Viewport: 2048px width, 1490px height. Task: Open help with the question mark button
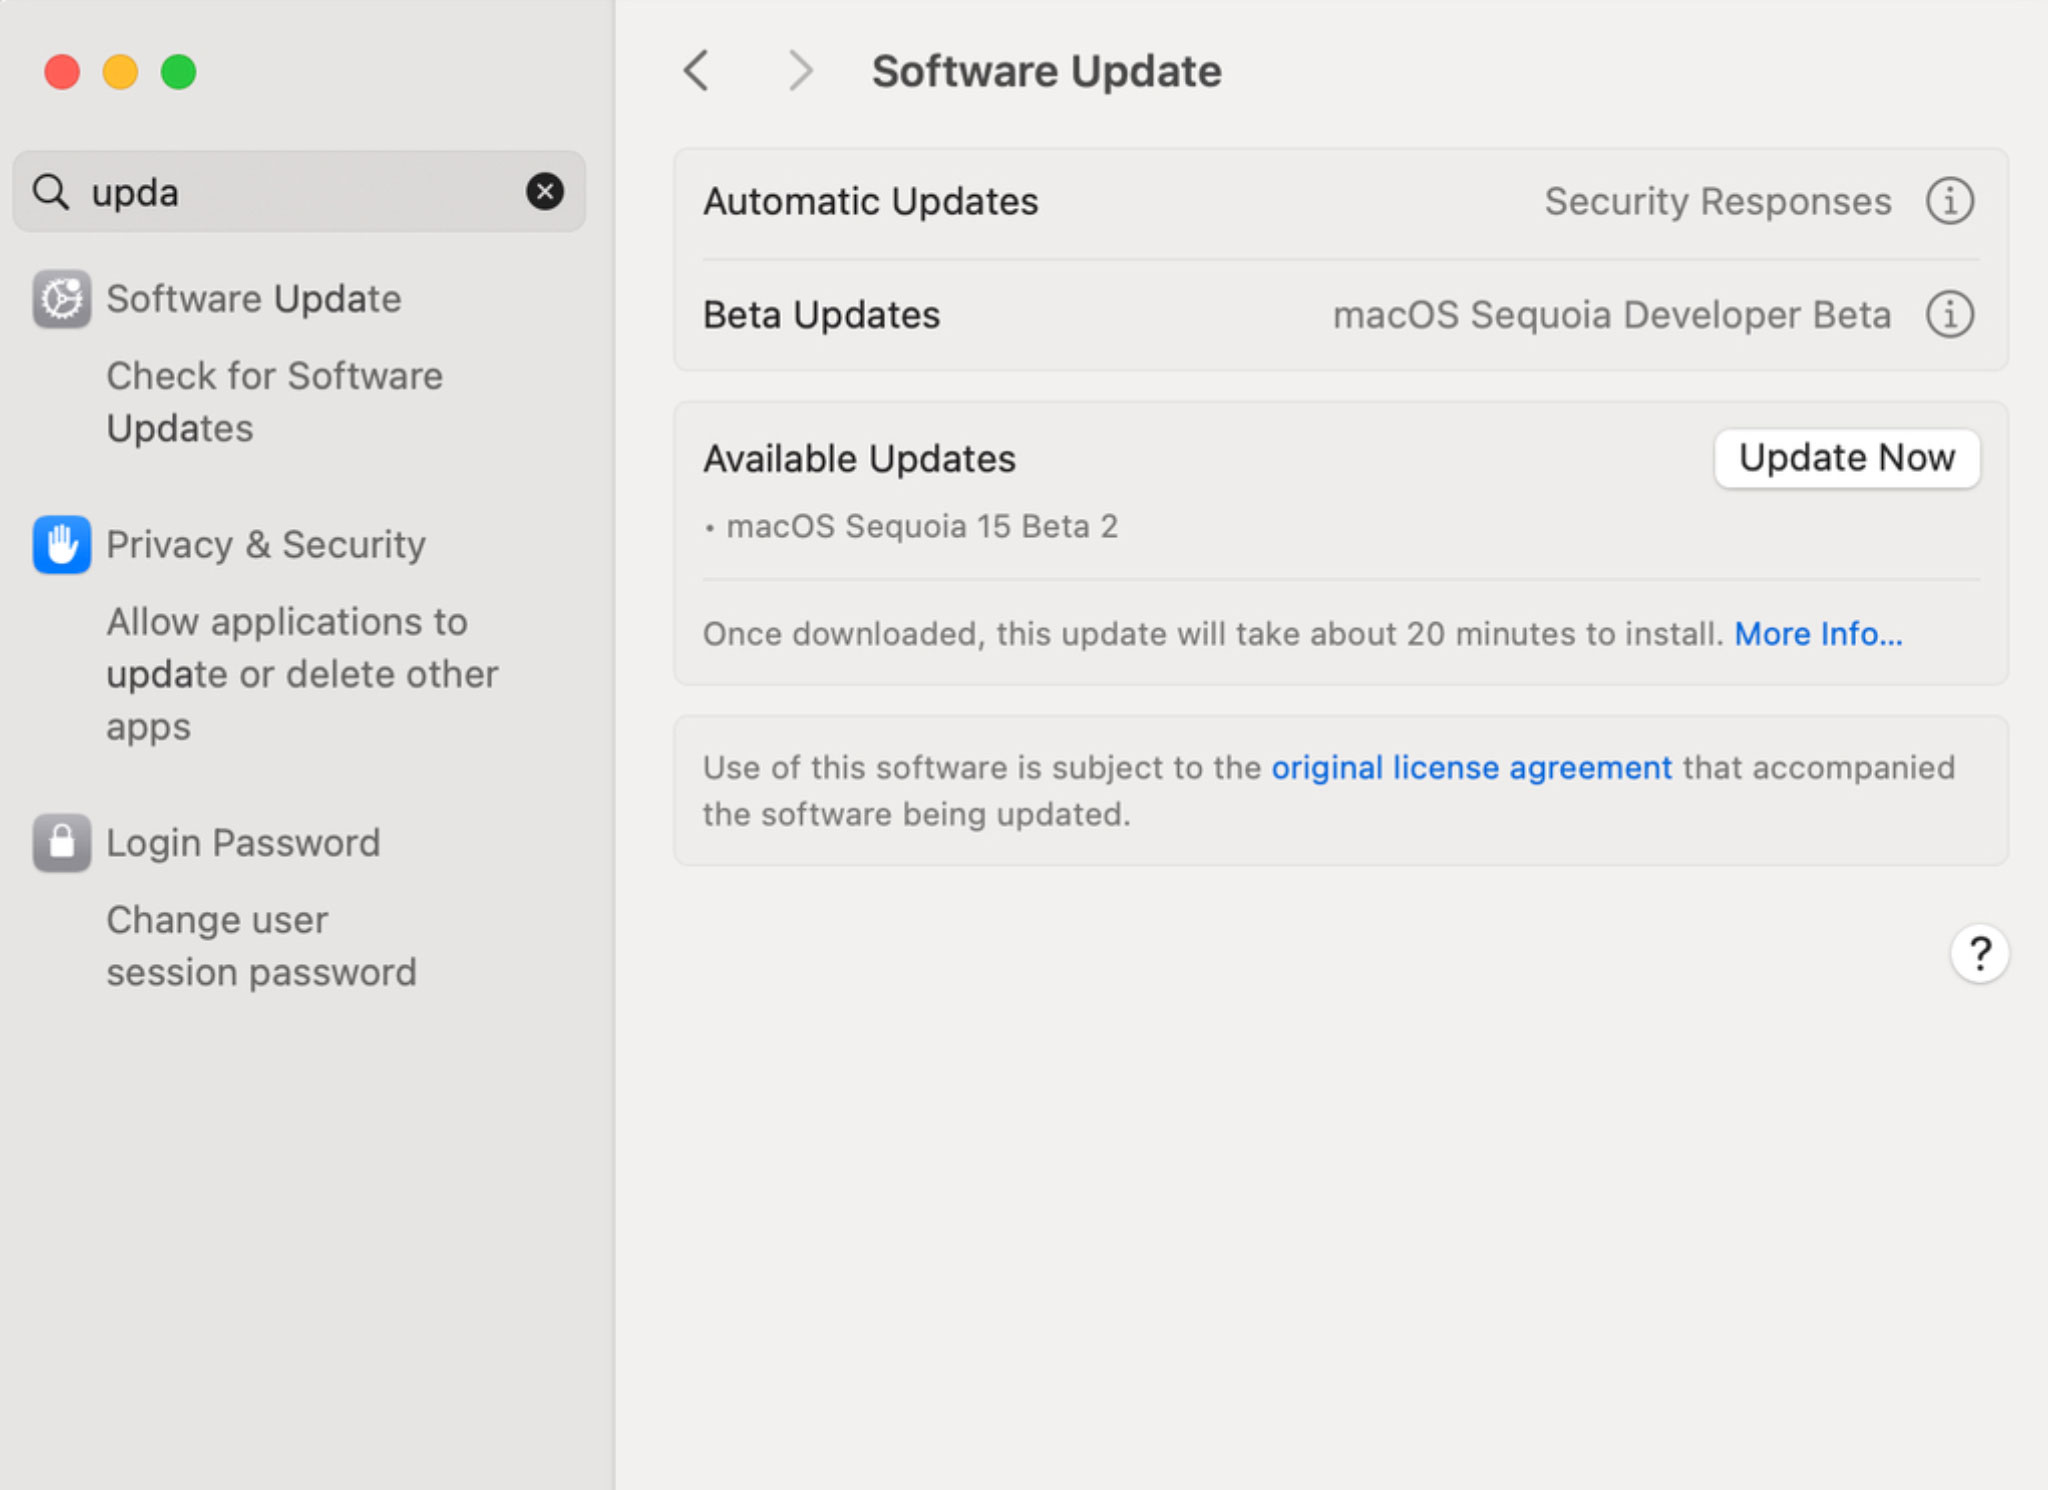pyautogui.click(x=1979, y=954)
